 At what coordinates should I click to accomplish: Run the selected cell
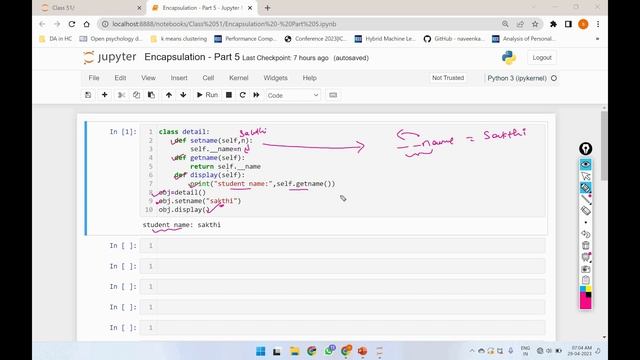(207, 95)
